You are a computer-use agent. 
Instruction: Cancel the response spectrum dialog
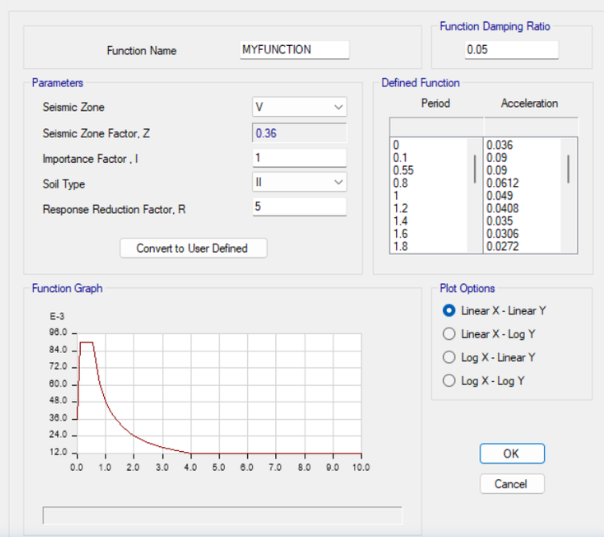(512, 484)
